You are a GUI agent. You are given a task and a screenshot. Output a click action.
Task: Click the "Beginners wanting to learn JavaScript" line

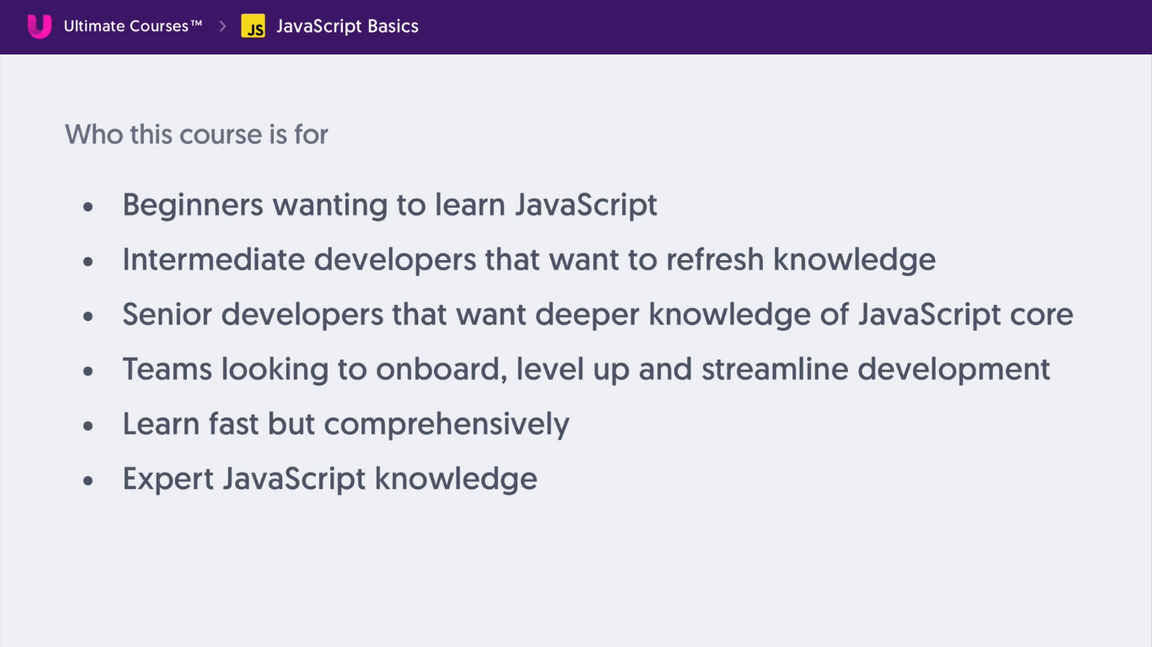tap(389, 205)
